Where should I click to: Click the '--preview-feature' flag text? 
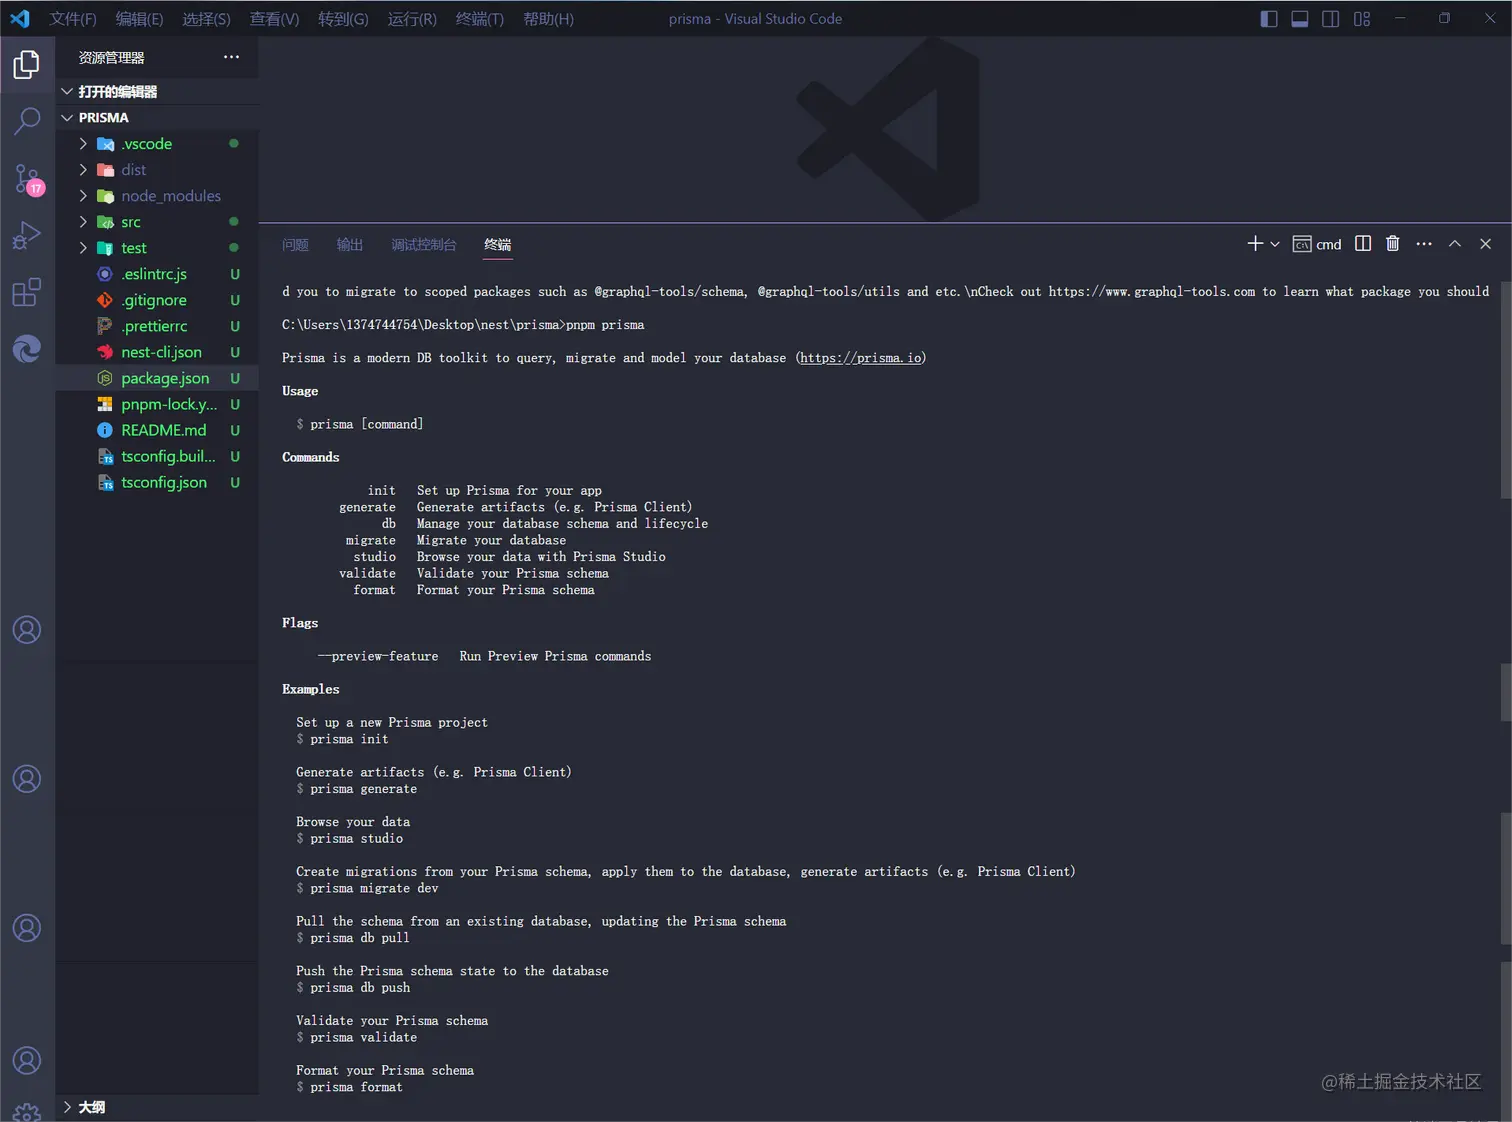(378, 656)
